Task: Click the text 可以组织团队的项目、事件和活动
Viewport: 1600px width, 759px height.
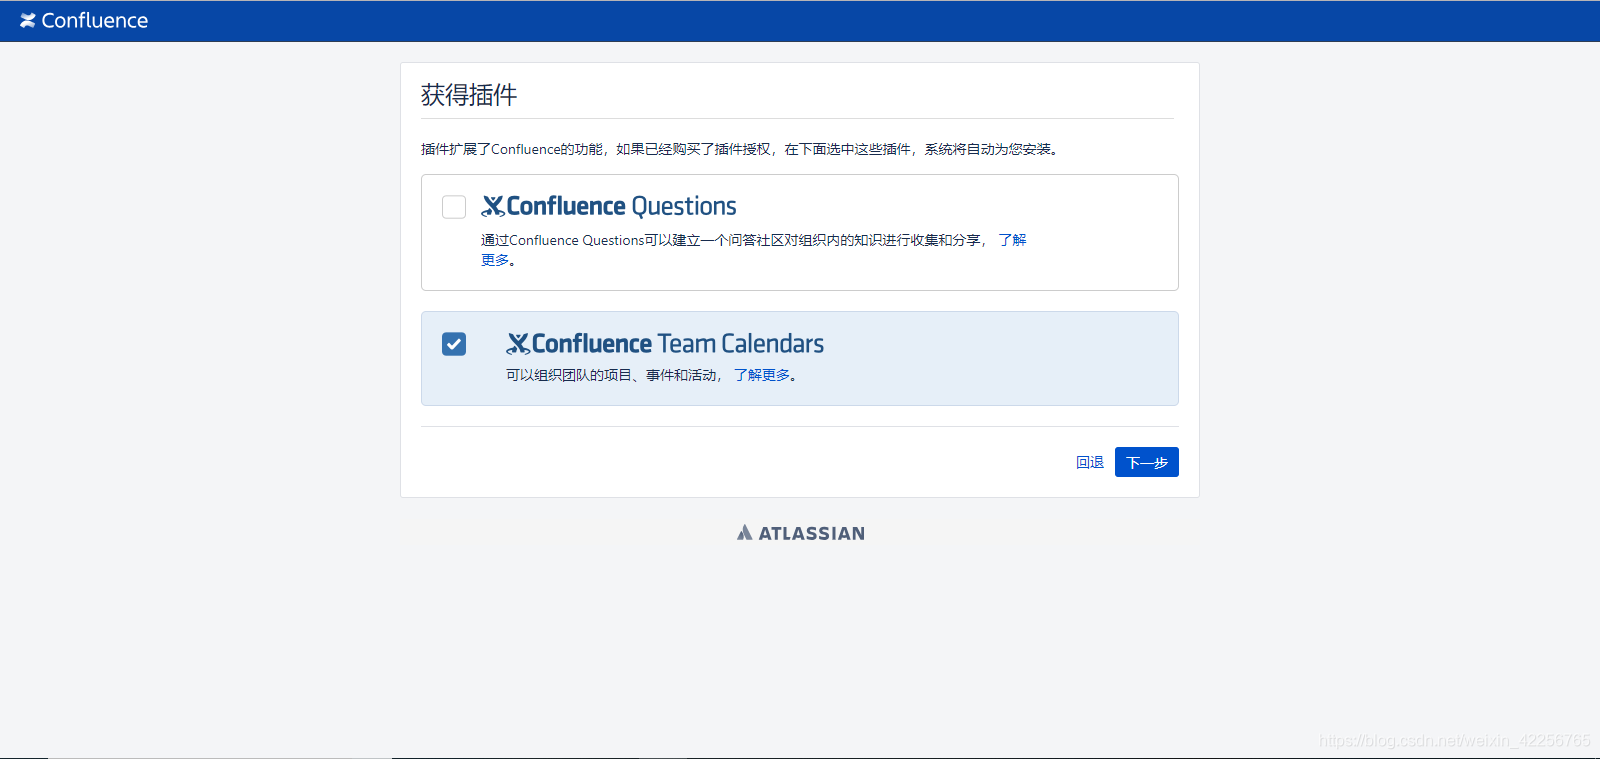Action: pyautogui.click(x=612, y=375)
